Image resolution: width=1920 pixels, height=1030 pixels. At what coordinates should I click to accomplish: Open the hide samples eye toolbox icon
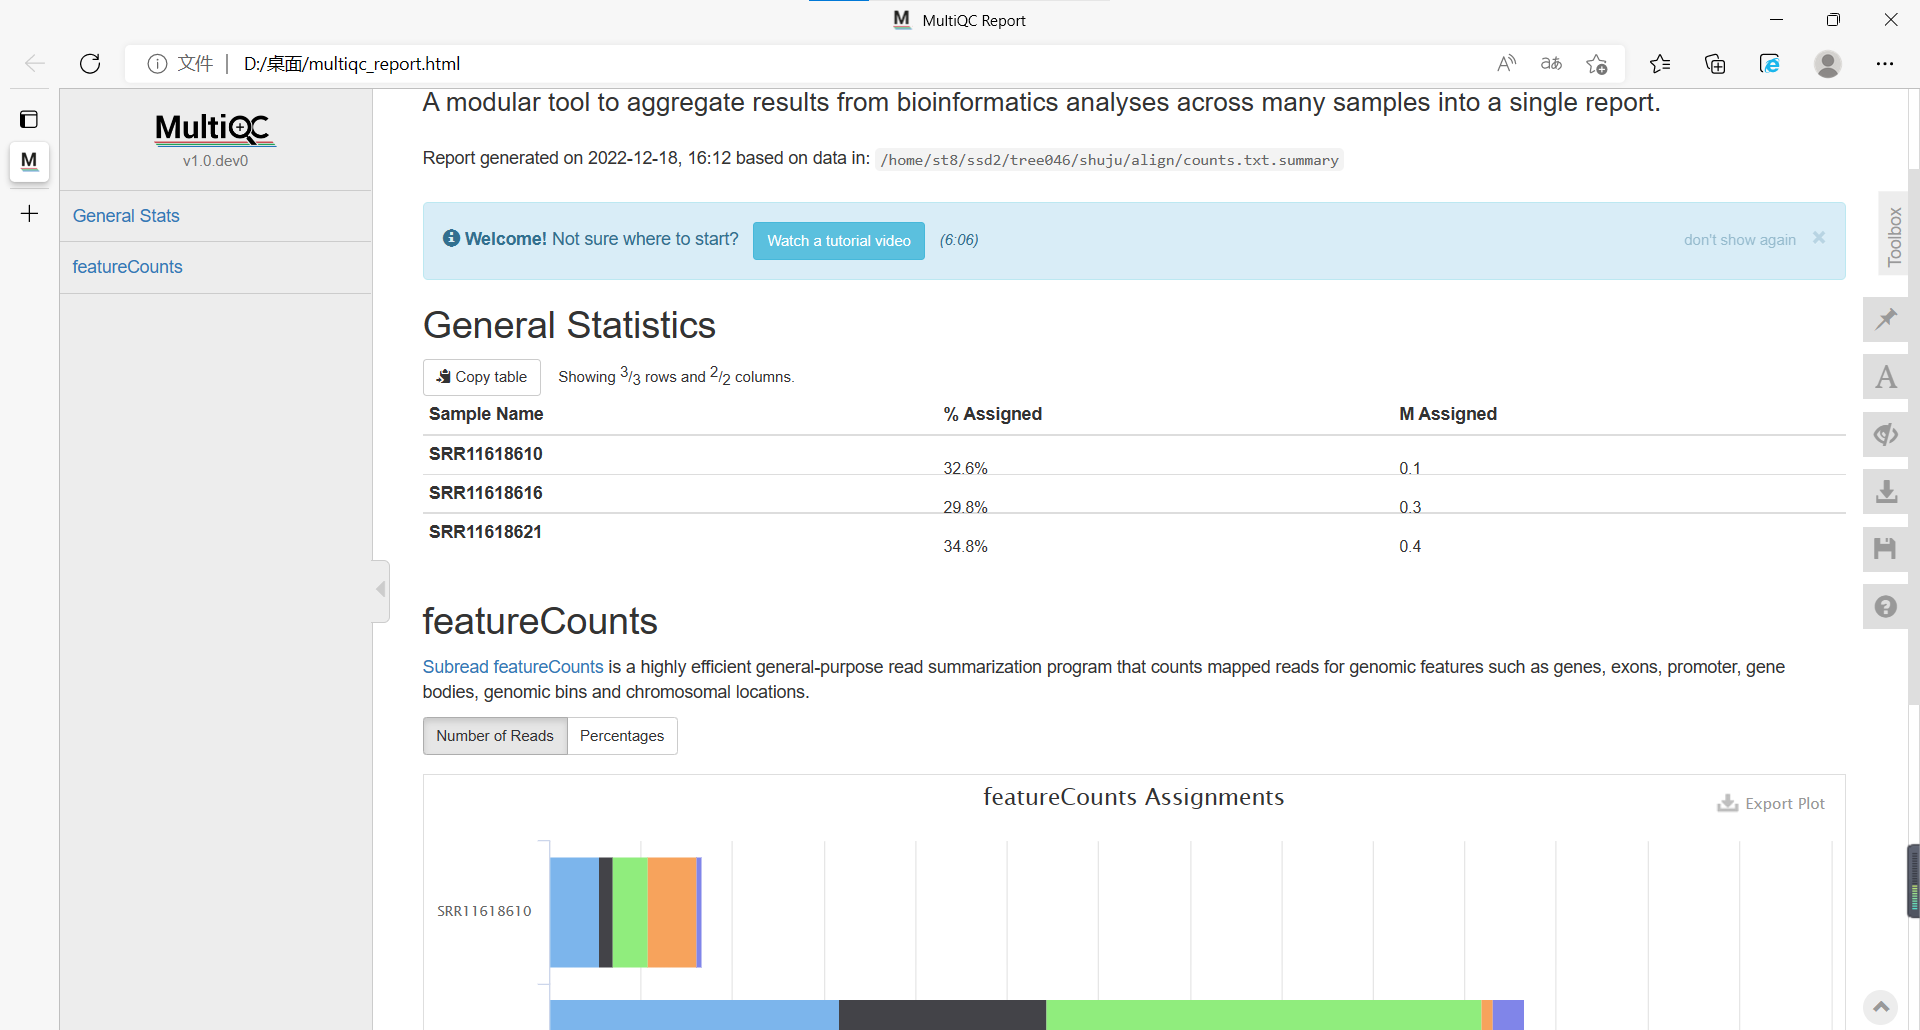(1886, 435)
